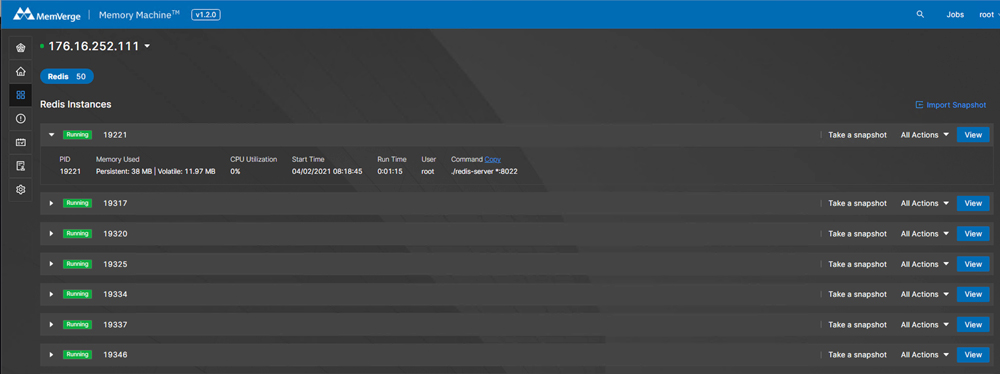Screen dimensions: 1000x374
Task: Take a snapshot of instance 19325
Action: [x=857, y=264]
